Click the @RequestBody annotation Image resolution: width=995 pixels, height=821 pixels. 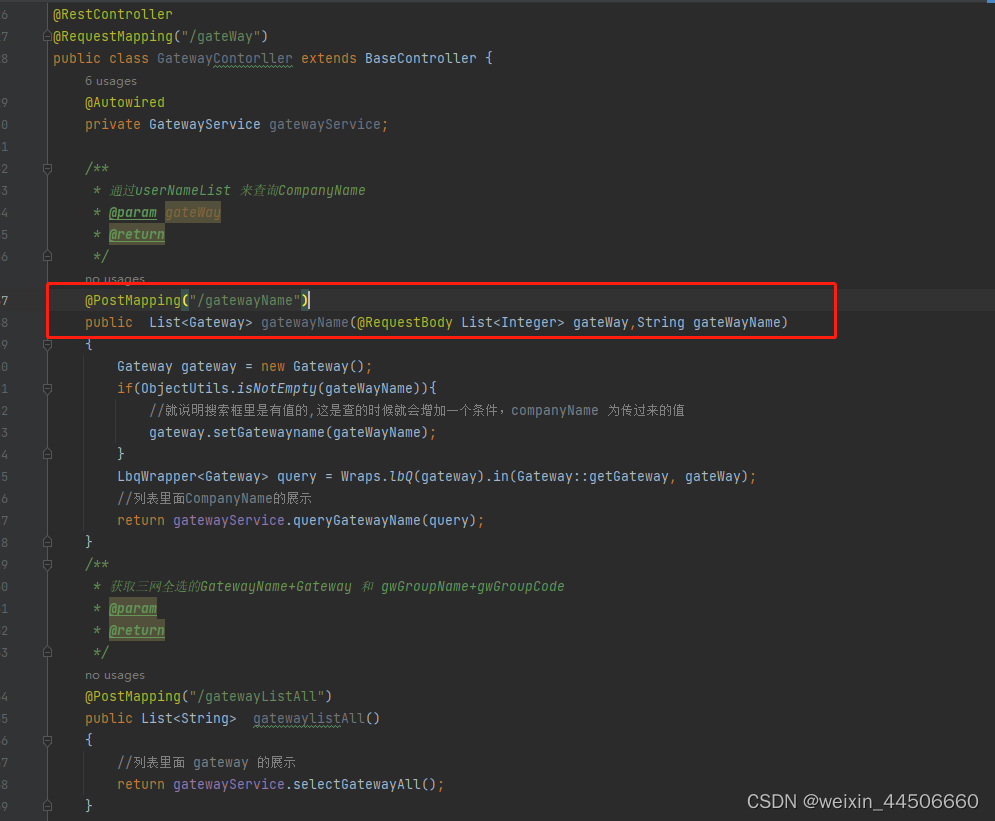[x=405, y=322]
